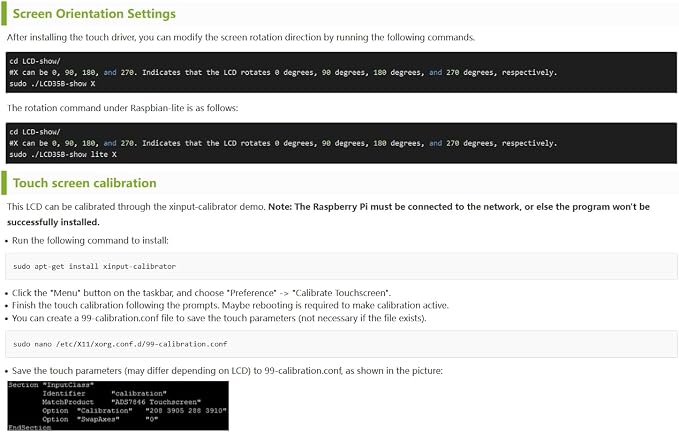Click 'sudo ./LCD35B-show X' command line
This screenshot has height=432, width=679.
[52, 84]
